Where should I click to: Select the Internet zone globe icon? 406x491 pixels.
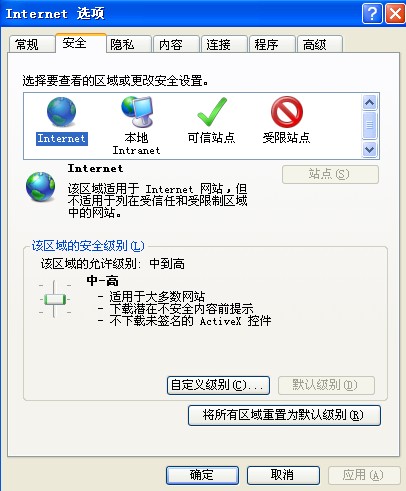pyautogui.click(x=61, y=112)
